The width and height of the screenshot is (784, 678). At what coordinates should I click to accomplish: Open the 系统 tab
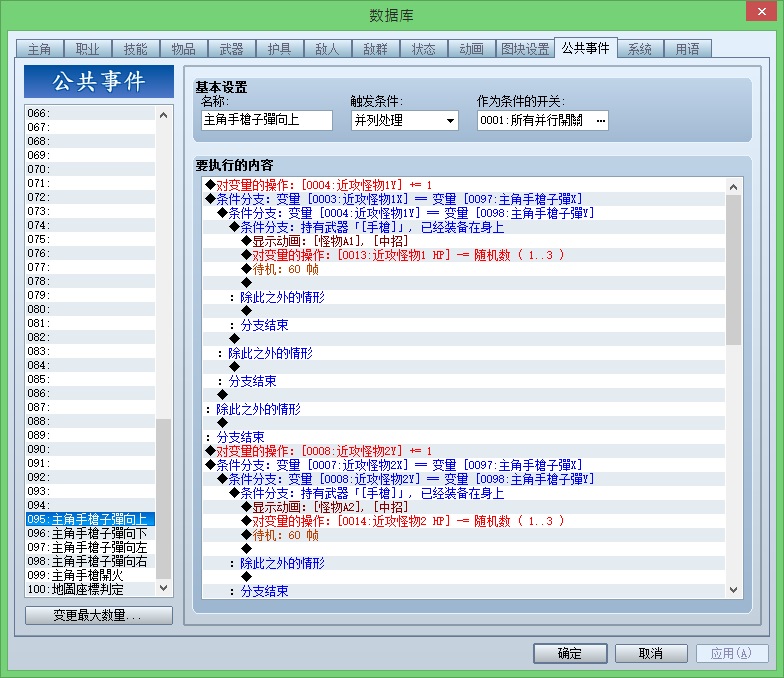click(x=640, y=49)
